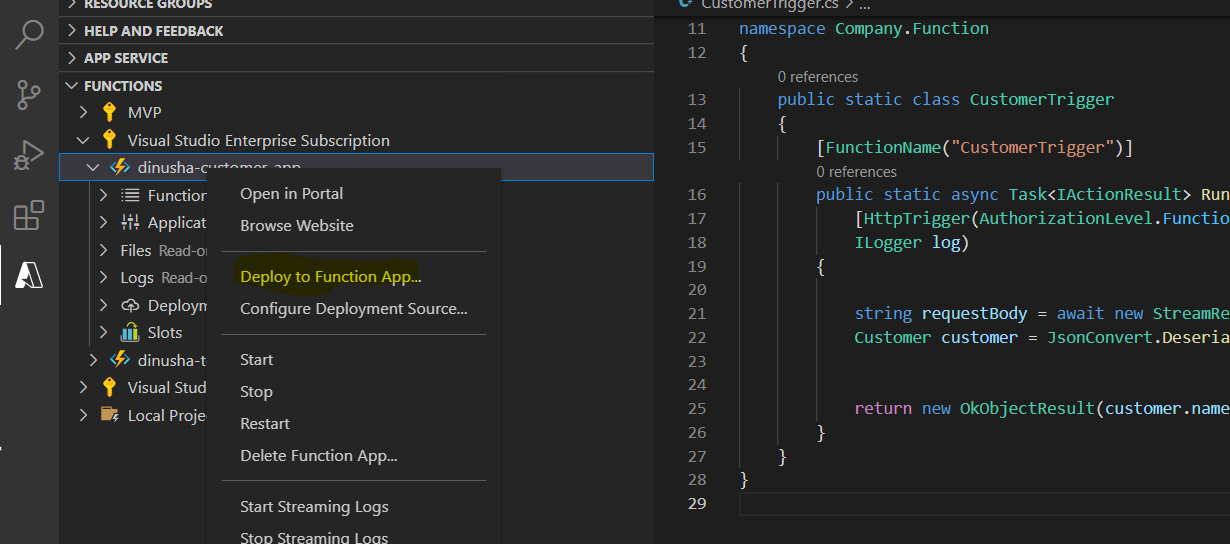Click the return new OkObjectResult line

(x=1042, y=408)
